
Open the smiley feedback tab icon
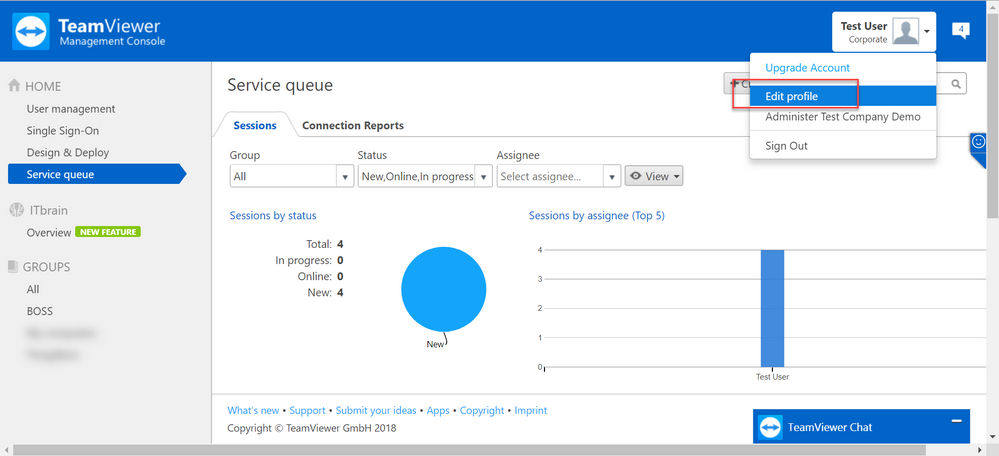978,142
